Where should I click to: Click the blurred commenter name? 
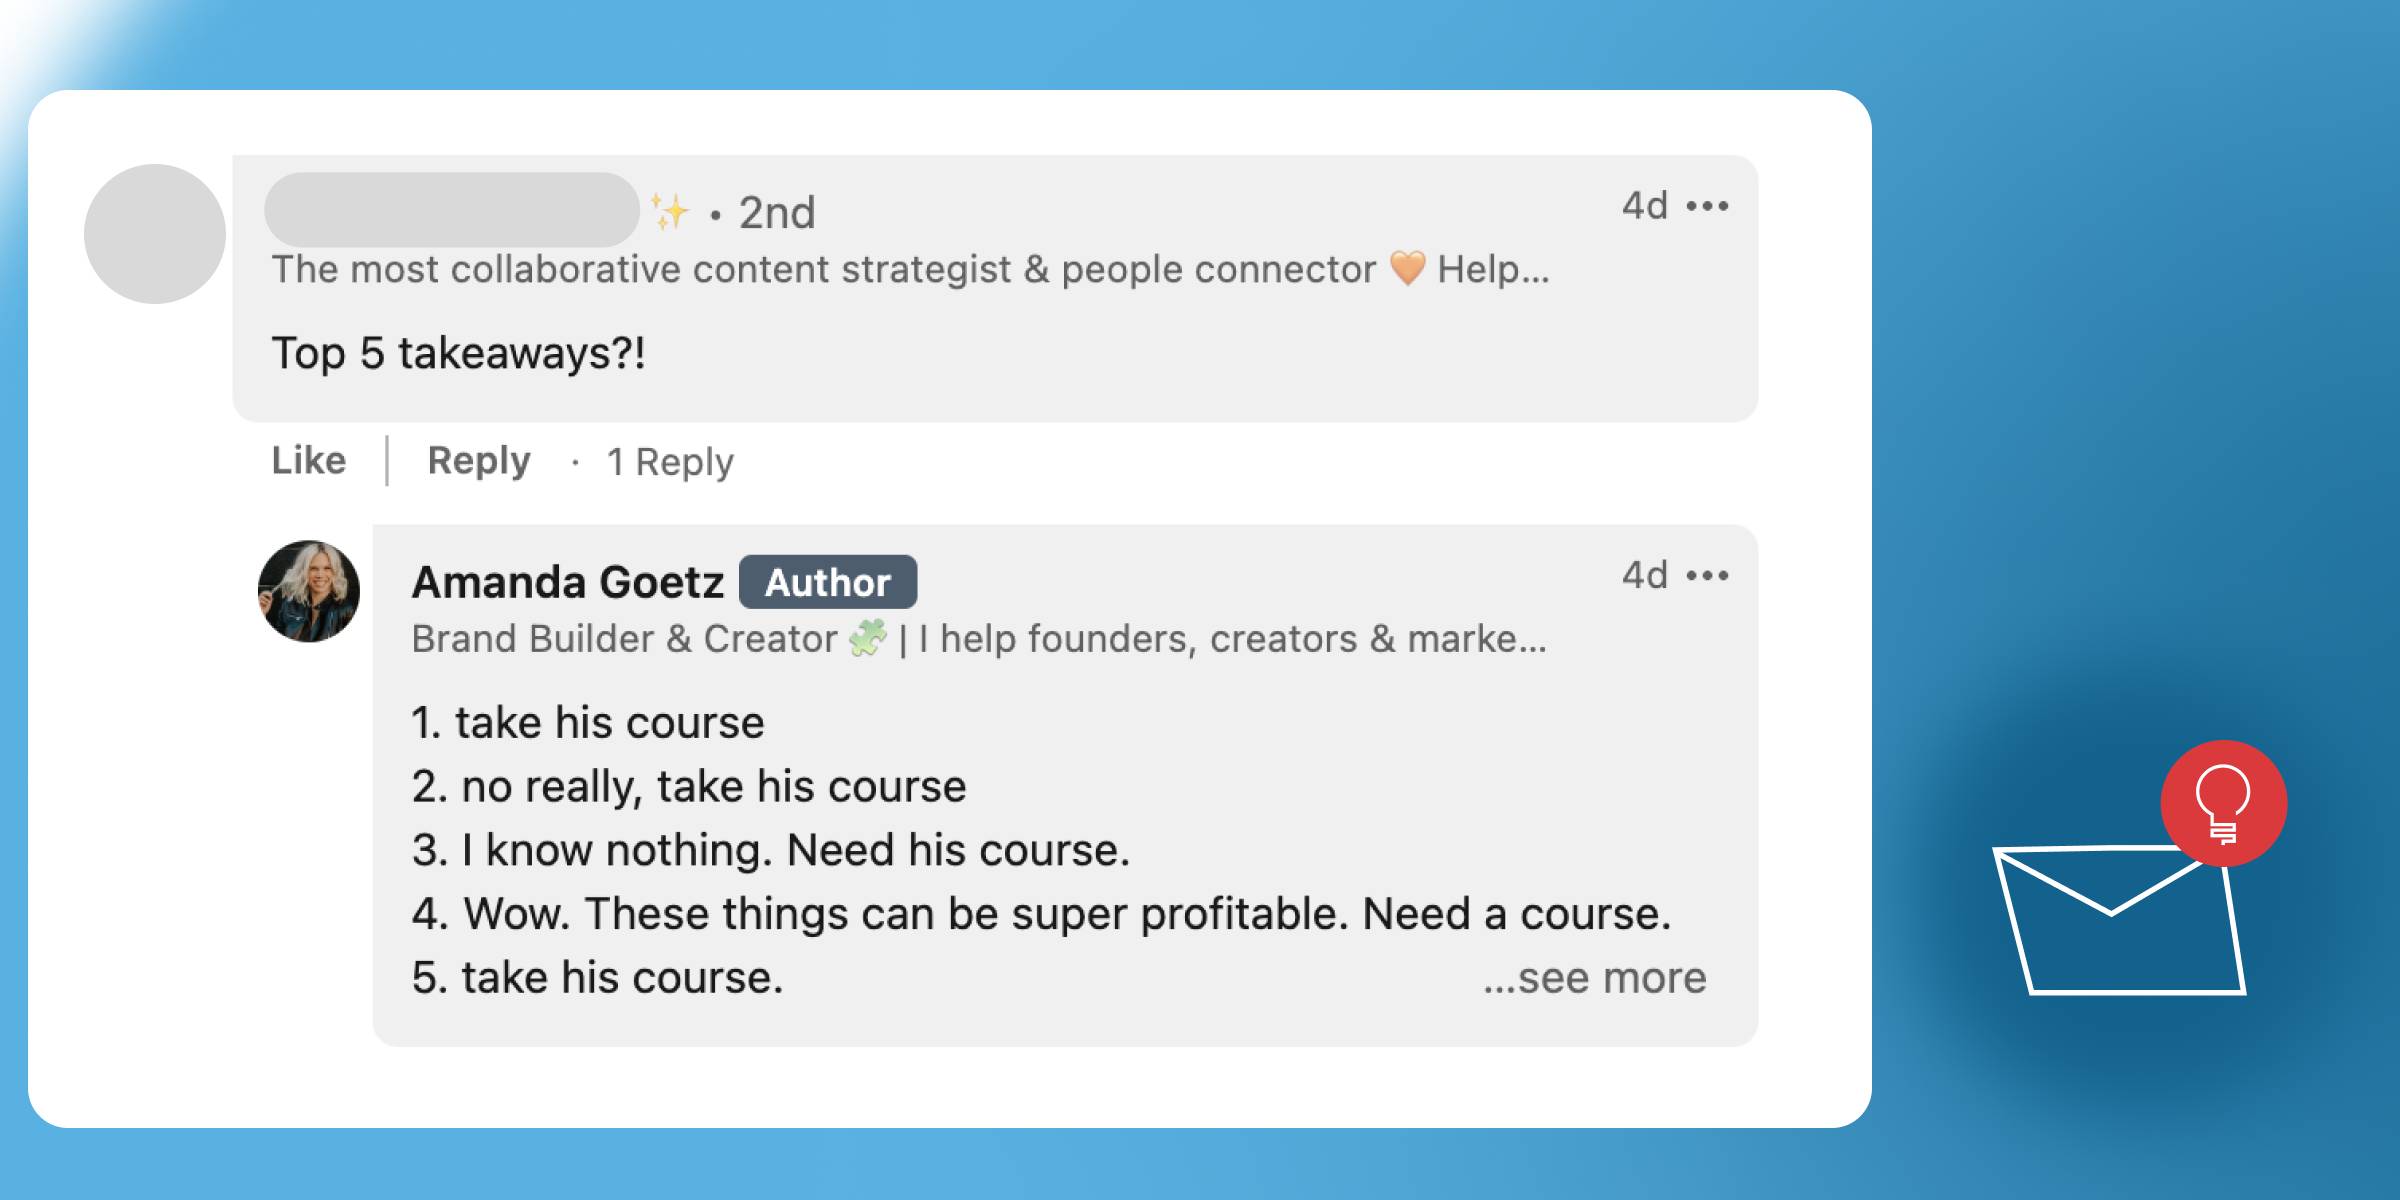451,210
